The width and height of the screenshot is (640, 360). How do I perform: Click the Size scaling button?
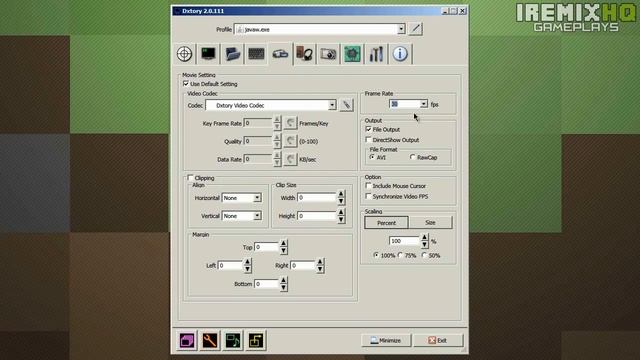tap(430, 223)
